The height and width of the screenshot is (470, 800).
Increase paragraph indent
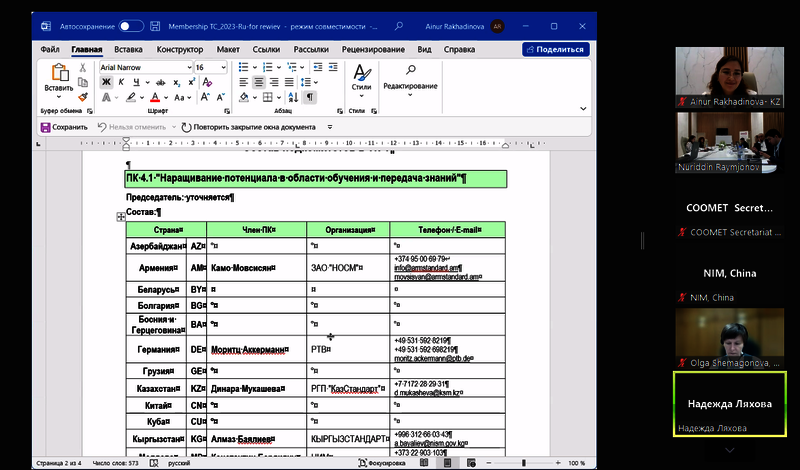333,67
